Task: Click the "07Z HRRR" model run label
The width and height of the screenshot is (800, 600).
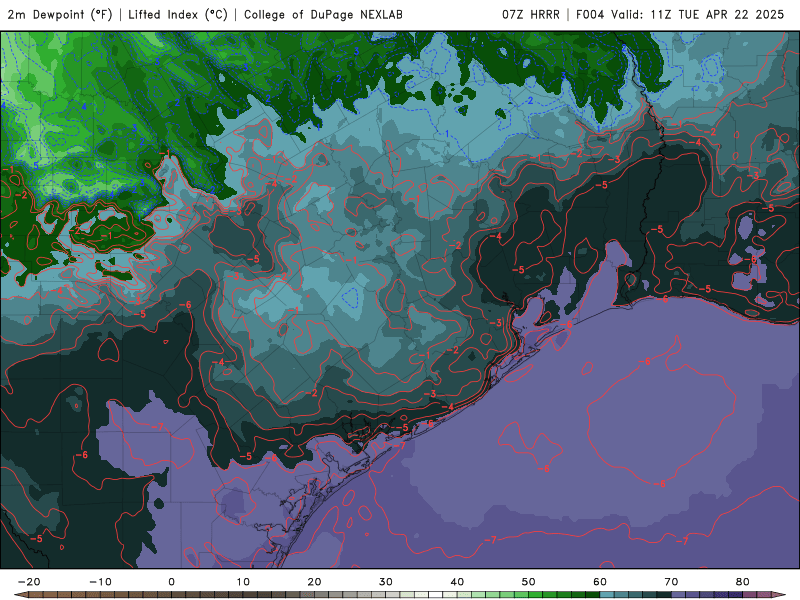Action: pyautogui.click(x=531, y=14)
